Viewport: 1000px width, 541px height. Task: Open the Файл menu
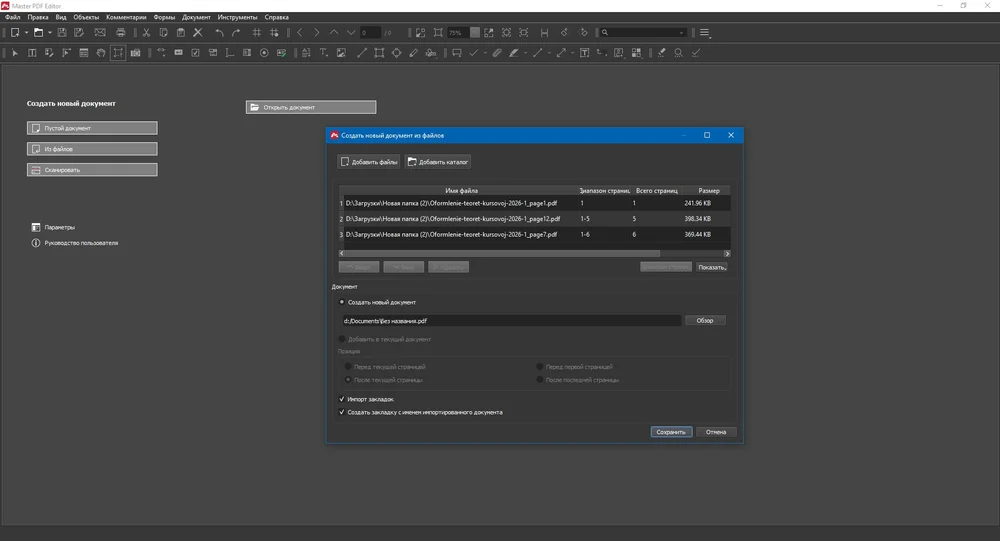point(13,17)
